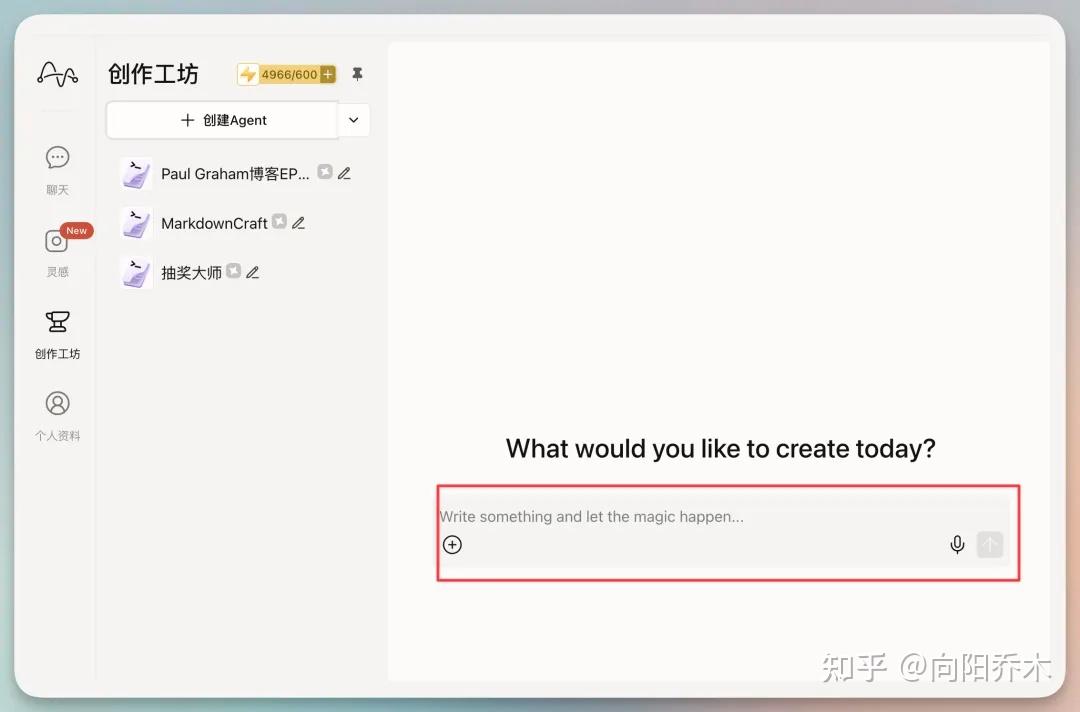The height and width of the screenshot is (712, 1080).
Task: Open the 聊天 chat bubble icon
Action: (x=57, y=157)
